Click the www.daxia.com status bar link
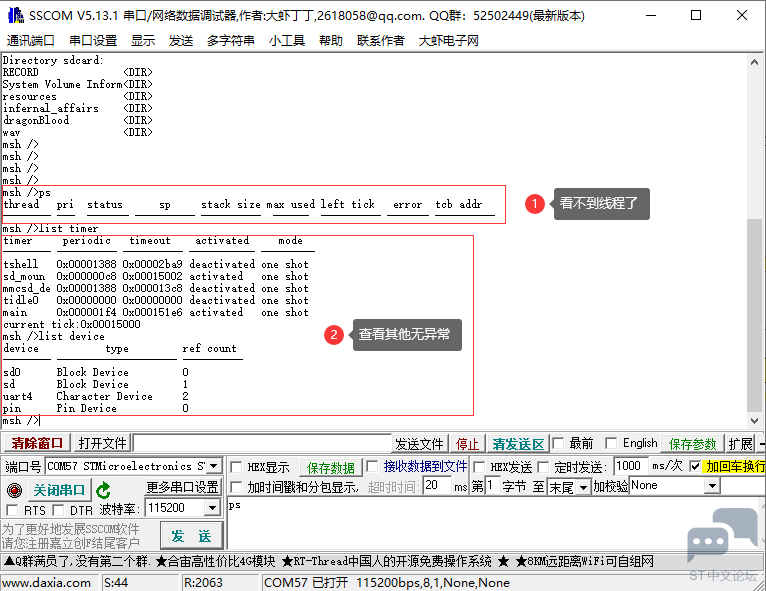766x591 pixels. [x=46, y=583]
